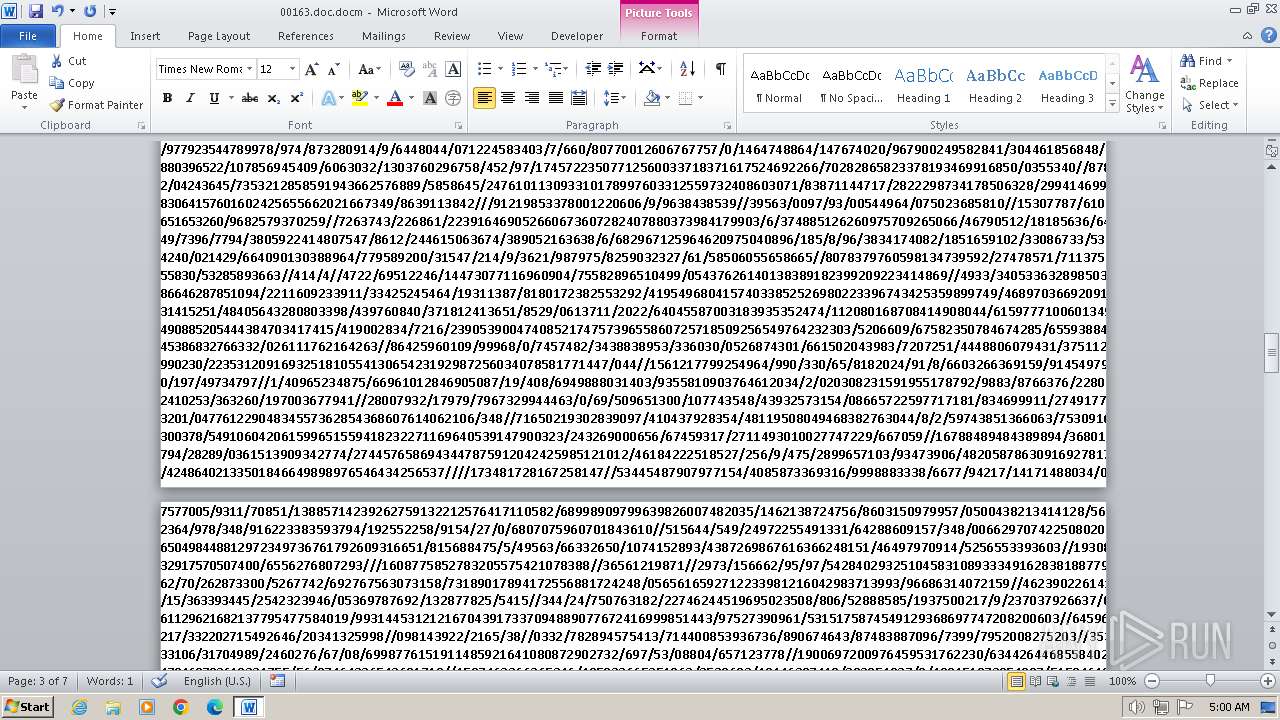The image size is (1280, 720).
Task: Click the Shrink Font icon
Action: coord(333,69)
